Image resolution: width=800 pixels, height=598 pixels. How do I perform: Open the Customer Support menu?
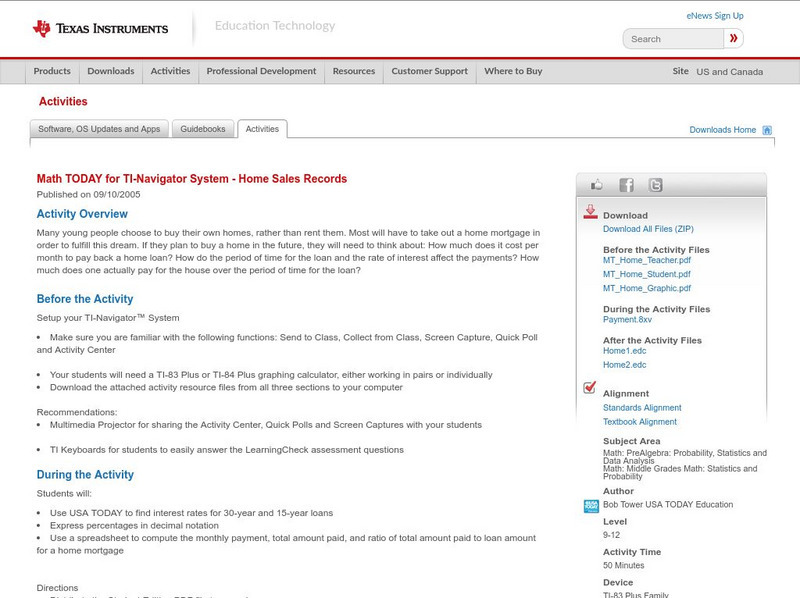pyautogui.click(x=430, y=71)
